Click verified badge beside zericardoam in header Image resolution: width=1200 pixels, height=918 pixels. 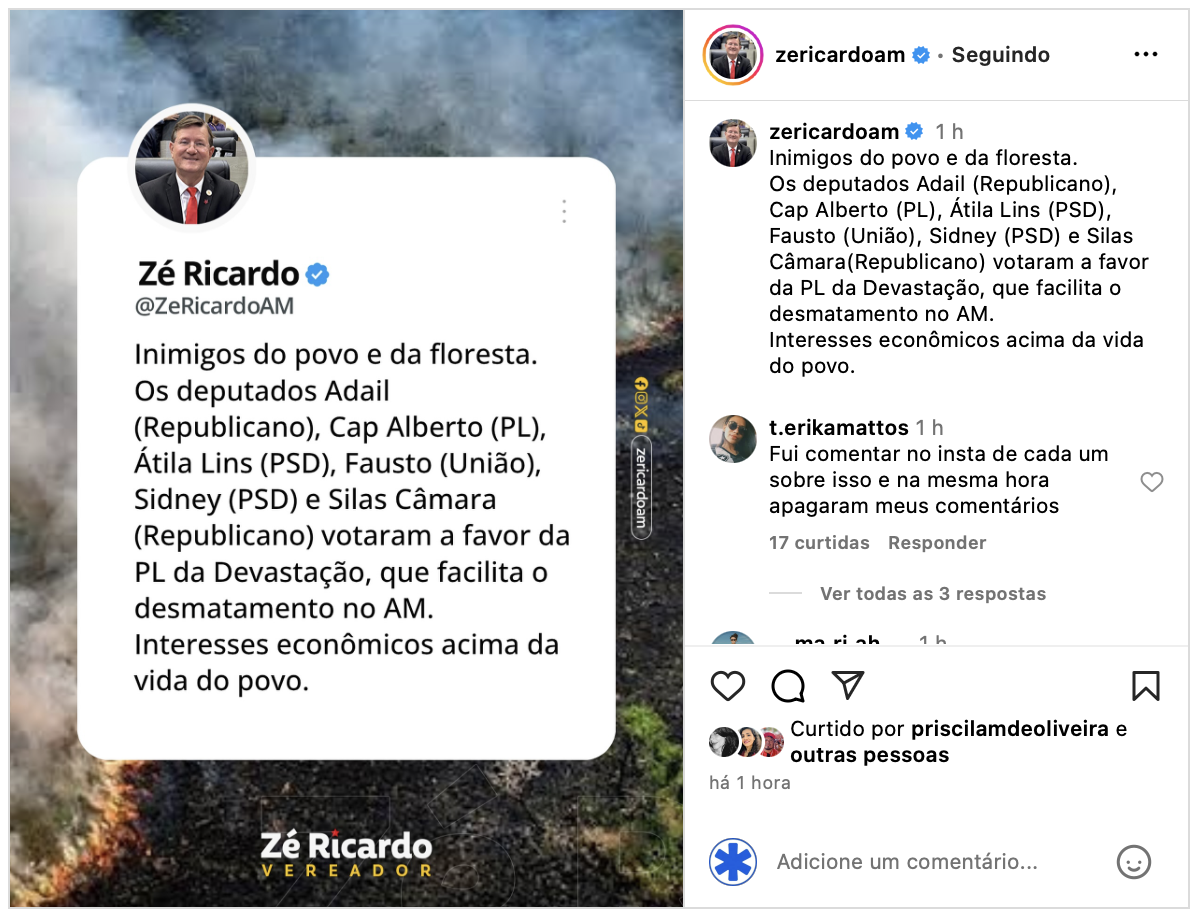pos(921,55)
